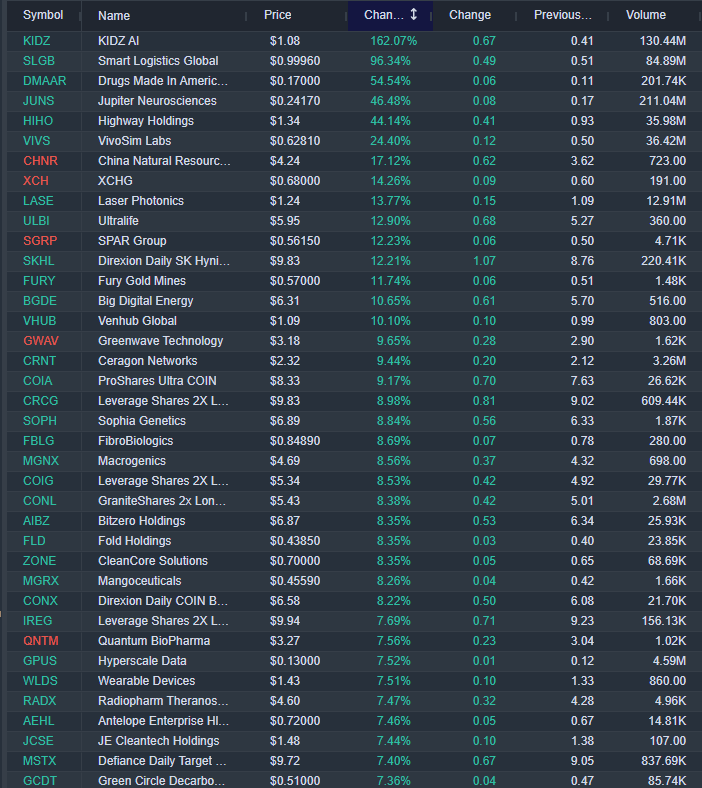Image resolution: width=702 pixels, height=788 pixels.
Task: Sort by Volume column header
Action: tap(646, 15)
